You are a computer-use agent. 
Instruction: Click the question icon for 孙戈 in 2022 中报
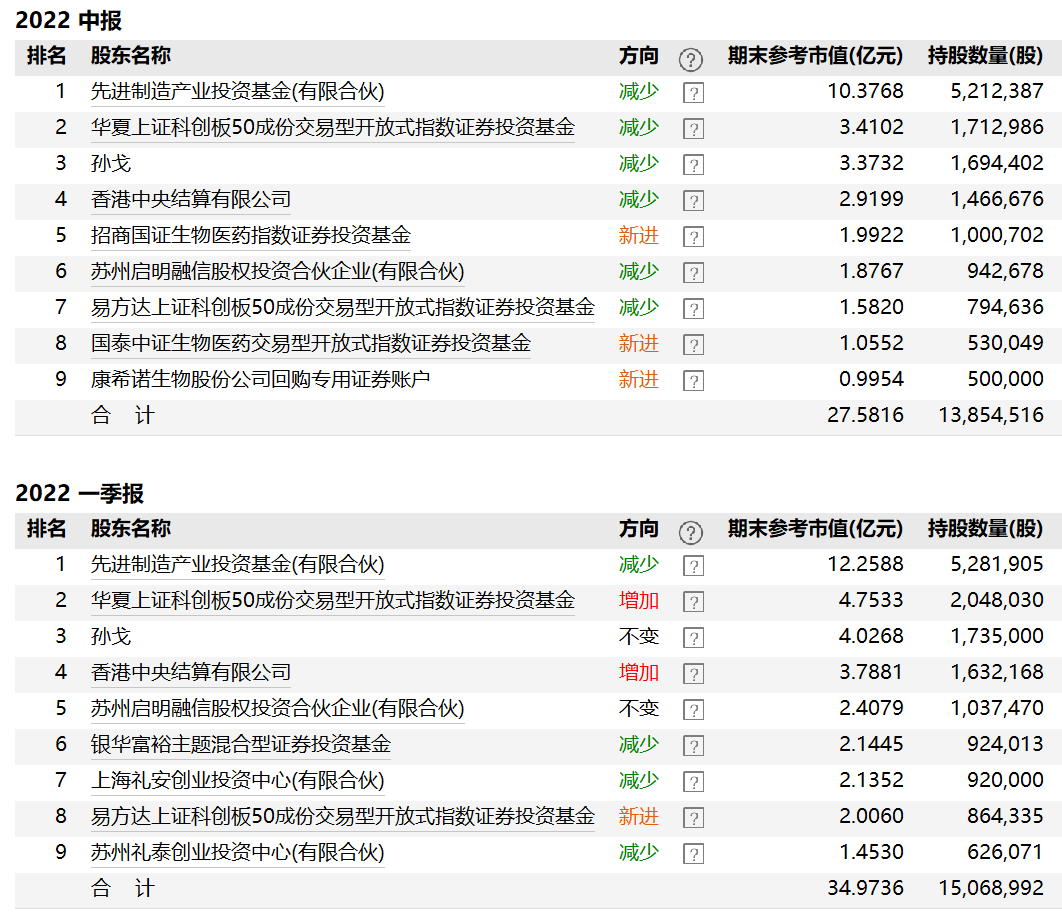pos(693,165)
